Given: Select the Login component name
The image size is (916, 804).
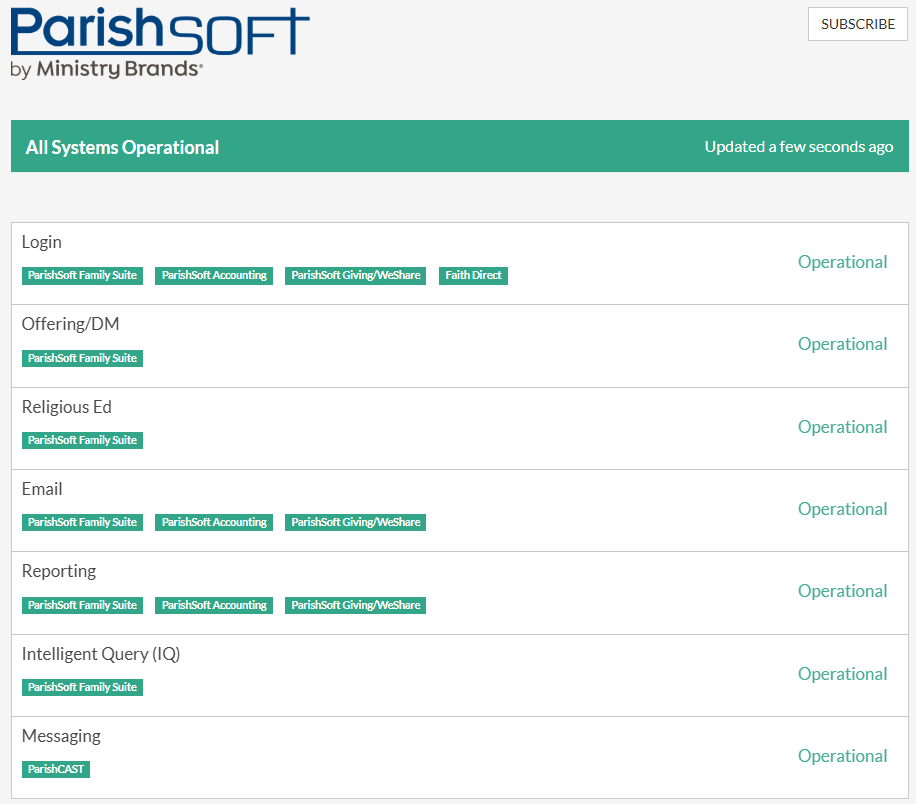Looking at the screenshot, I should click(41, 242).
